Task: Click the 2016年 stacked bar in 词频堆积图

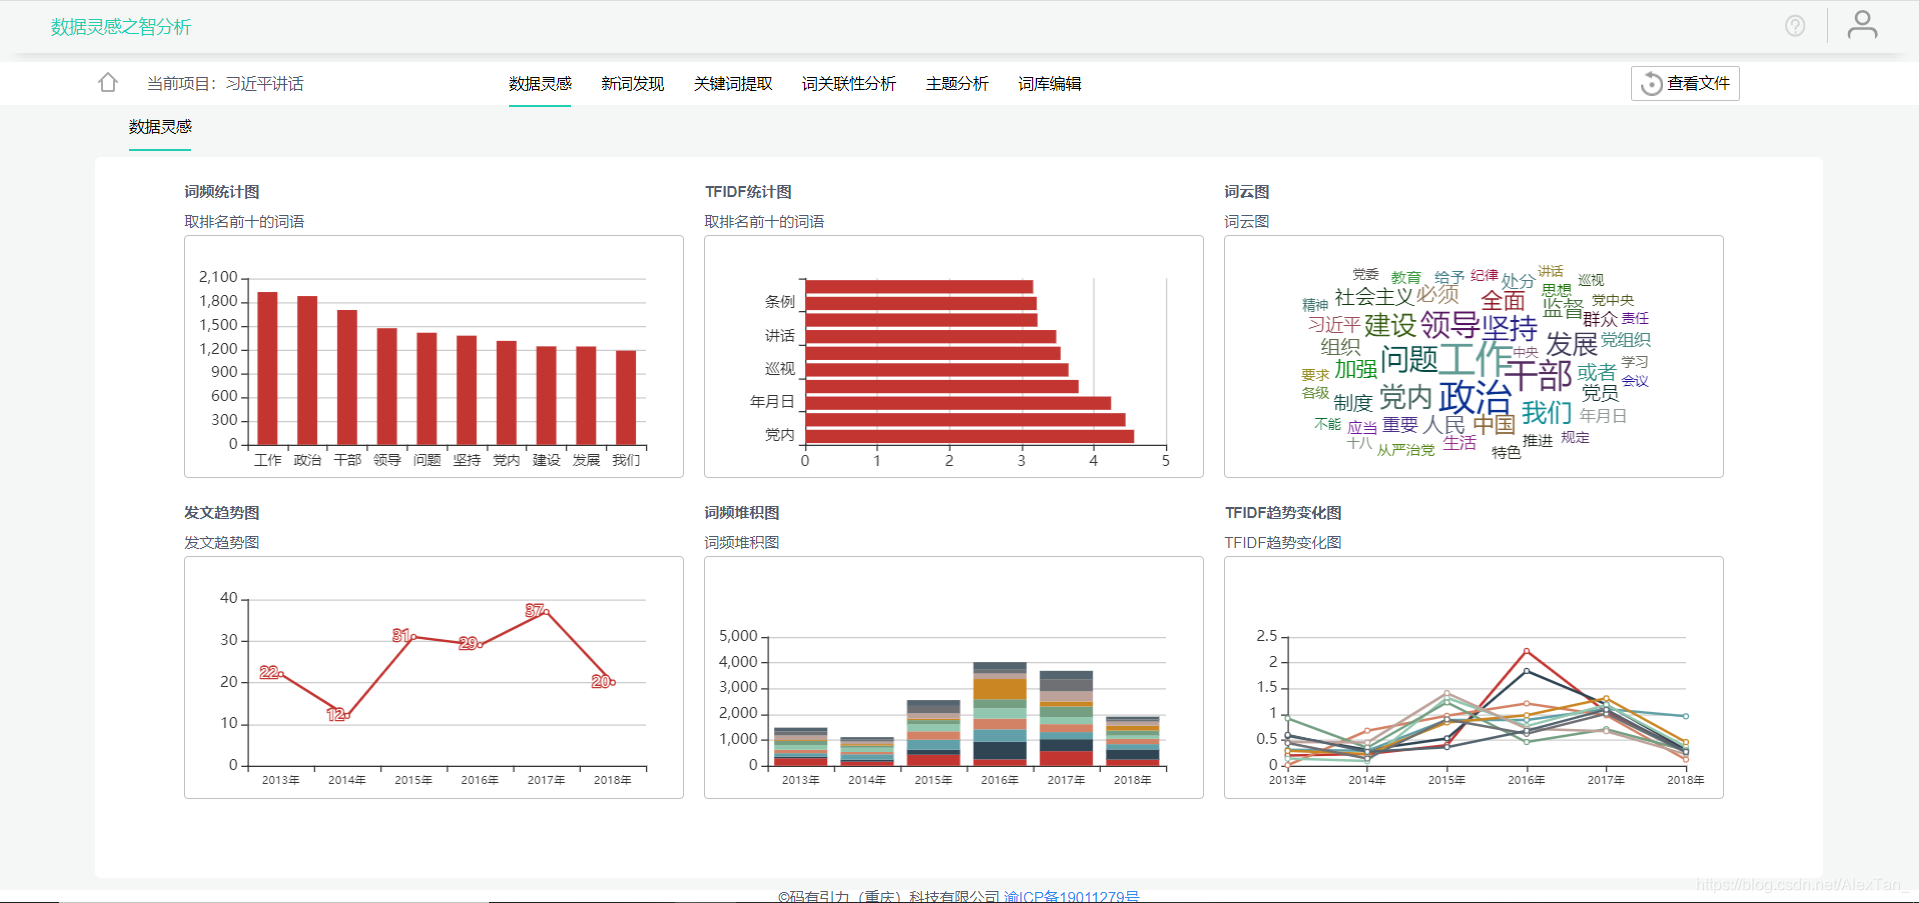Action: [1000, 714]
